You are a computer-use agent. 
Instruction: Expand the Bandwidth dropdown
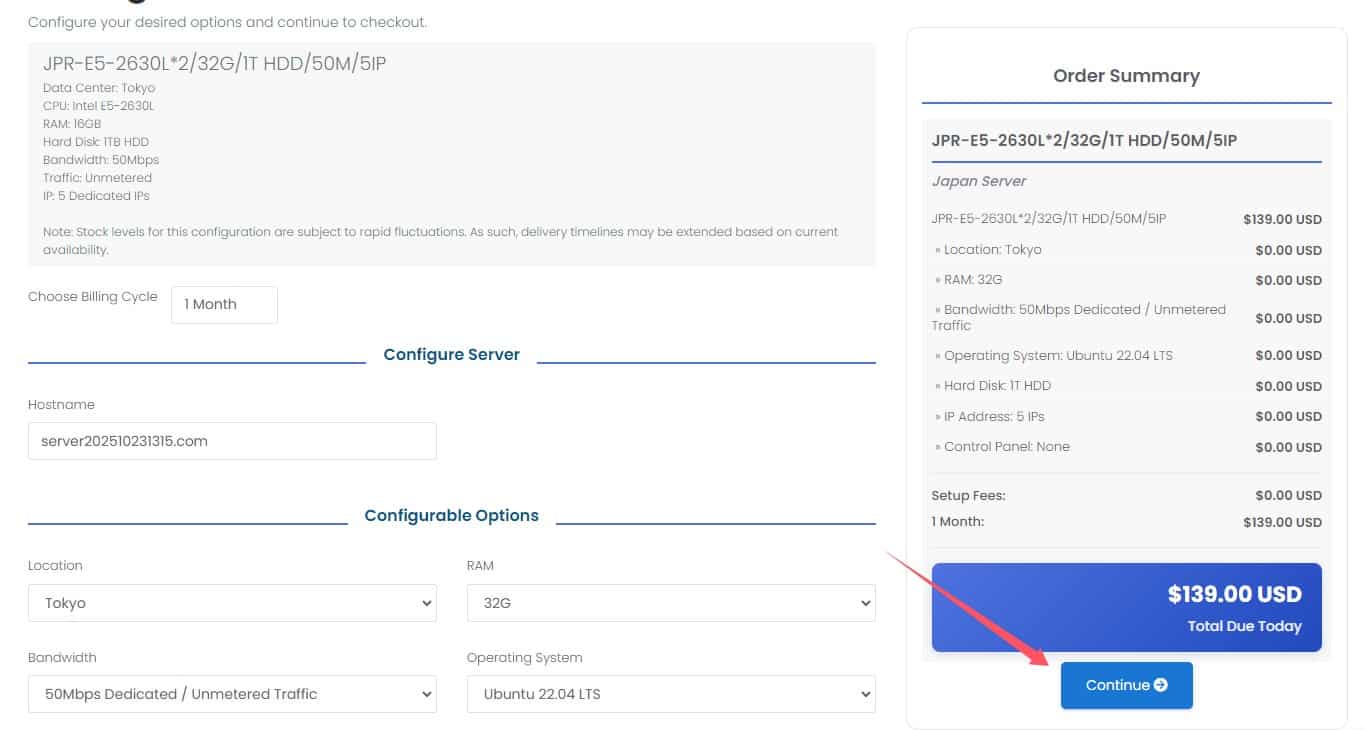pyautogui.click(x=232, y=694)
